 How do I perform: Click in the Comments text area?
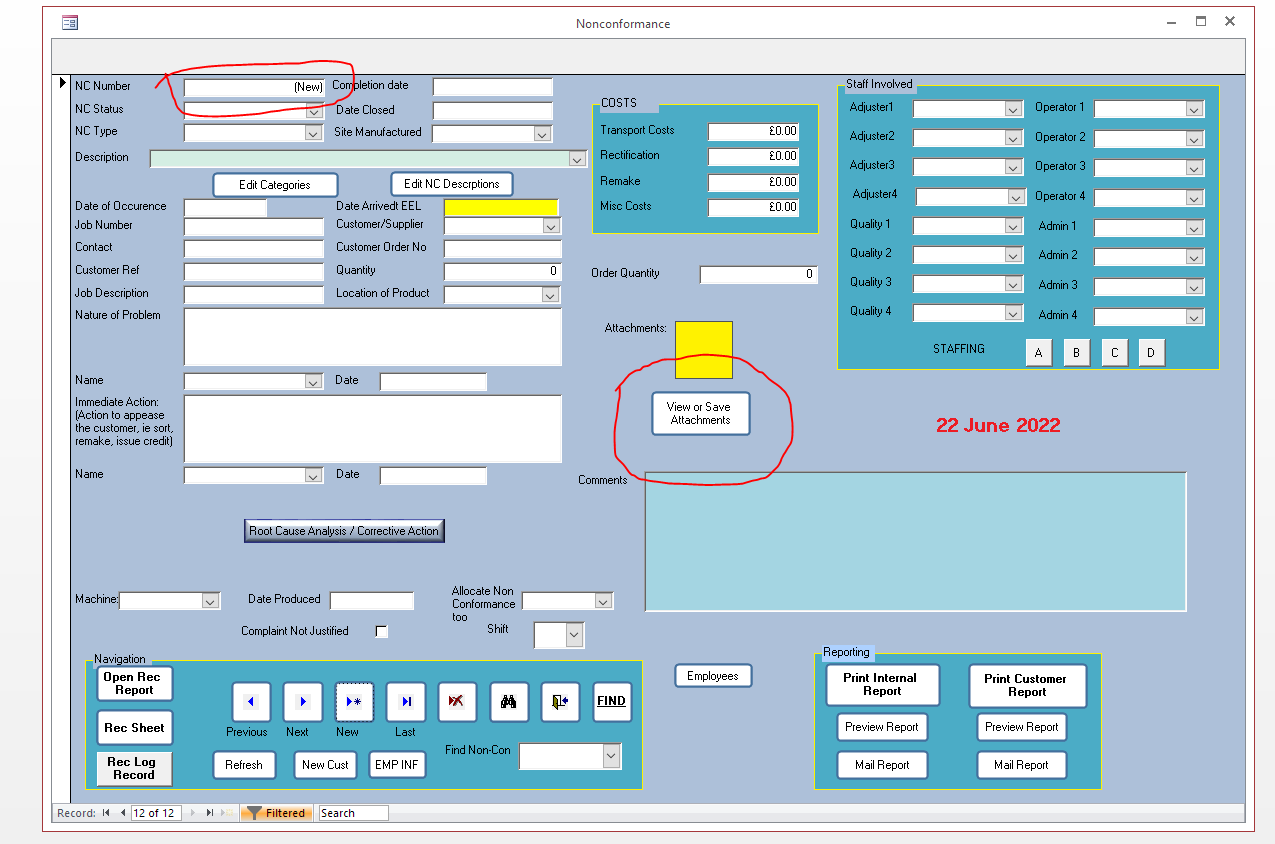coord(916,541)
